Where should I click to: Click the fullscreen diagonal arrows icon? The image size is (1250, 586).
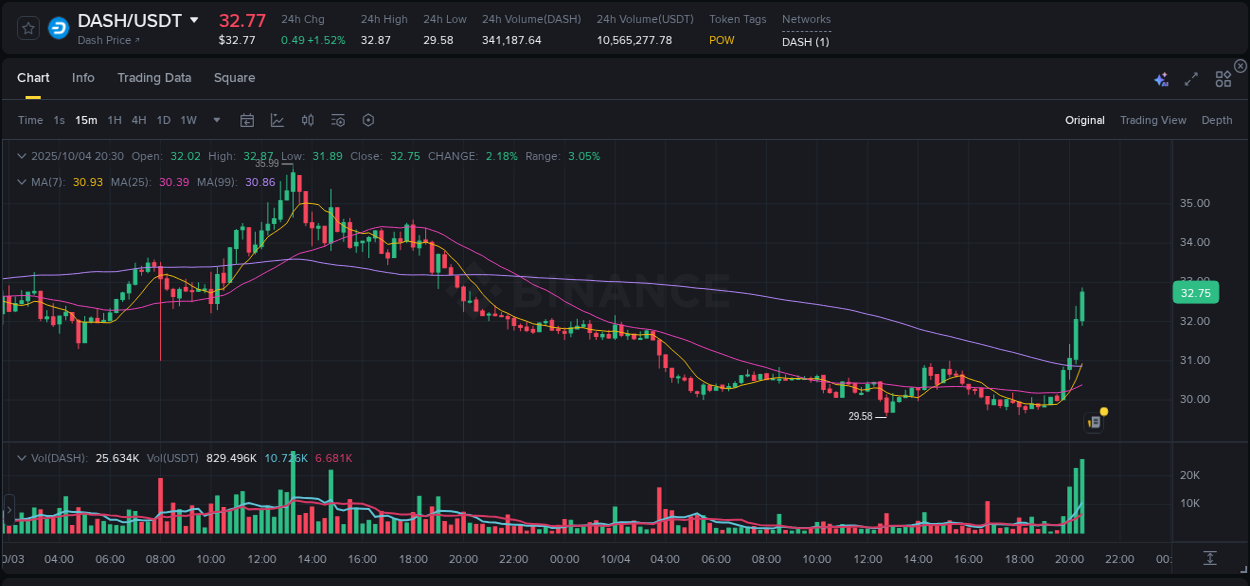coord(1190,77)
